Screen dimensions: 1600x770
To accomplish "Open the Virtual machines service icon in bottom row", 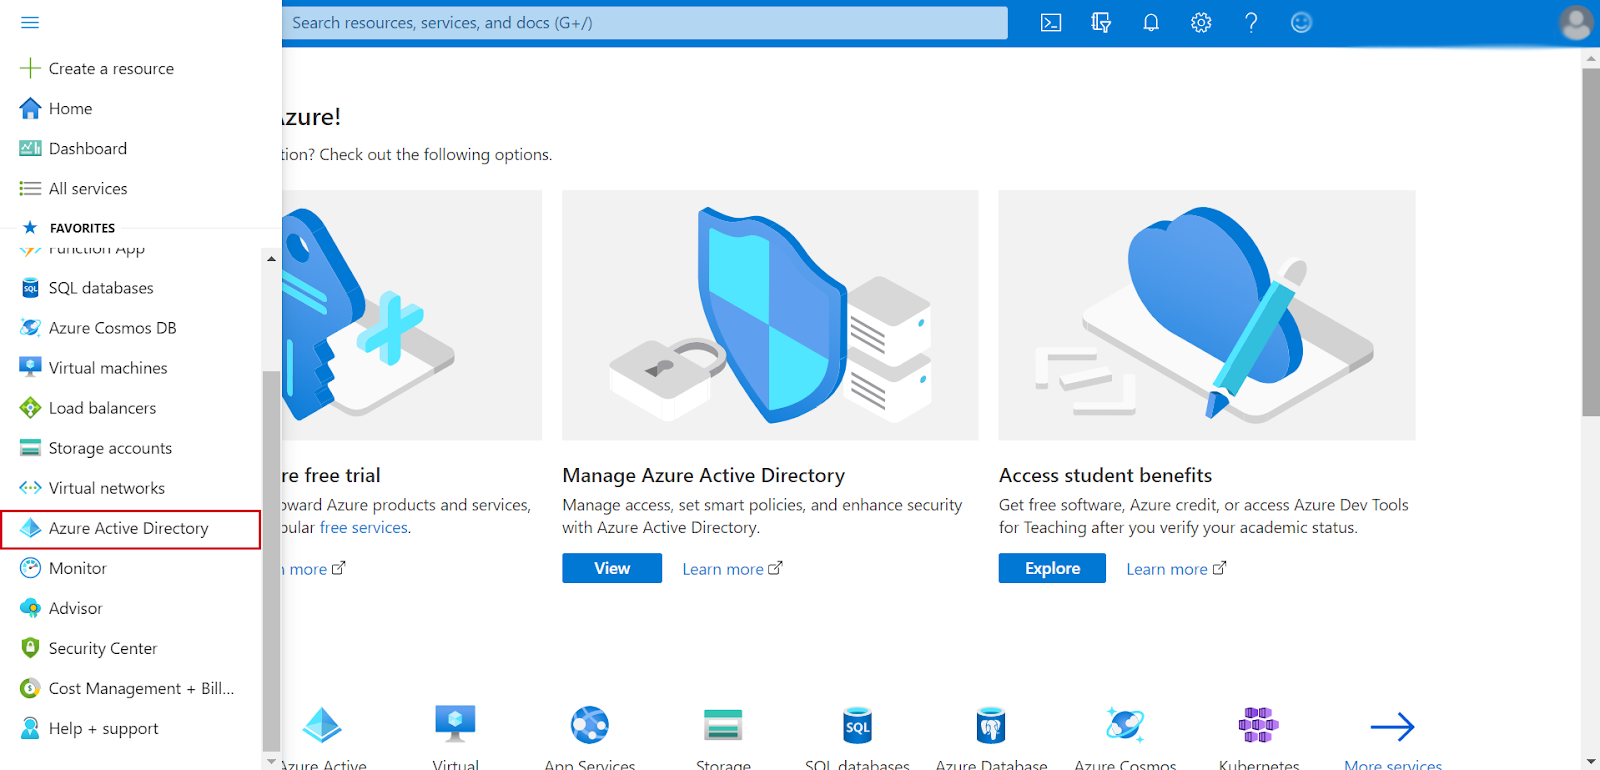I will [x=455, y=725].
